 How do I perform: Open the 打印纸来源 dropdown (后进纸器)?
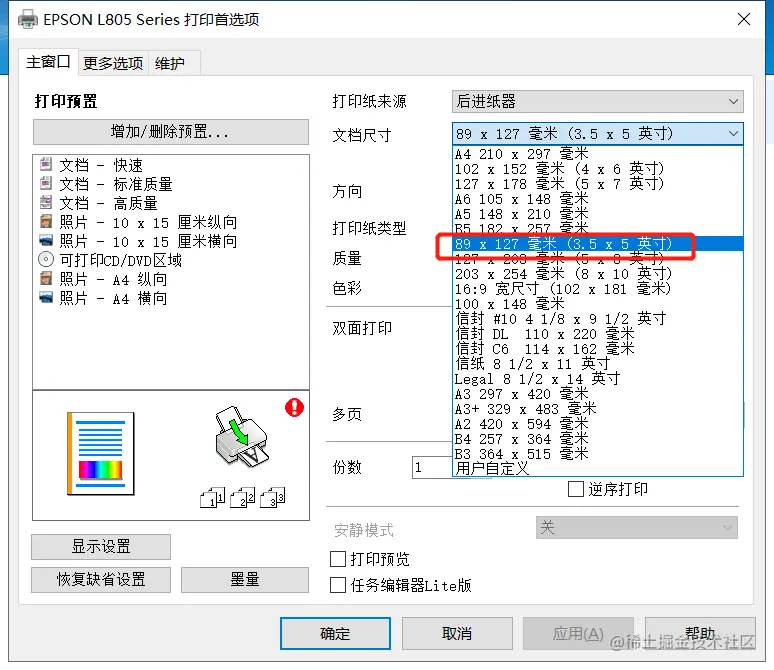598,101
